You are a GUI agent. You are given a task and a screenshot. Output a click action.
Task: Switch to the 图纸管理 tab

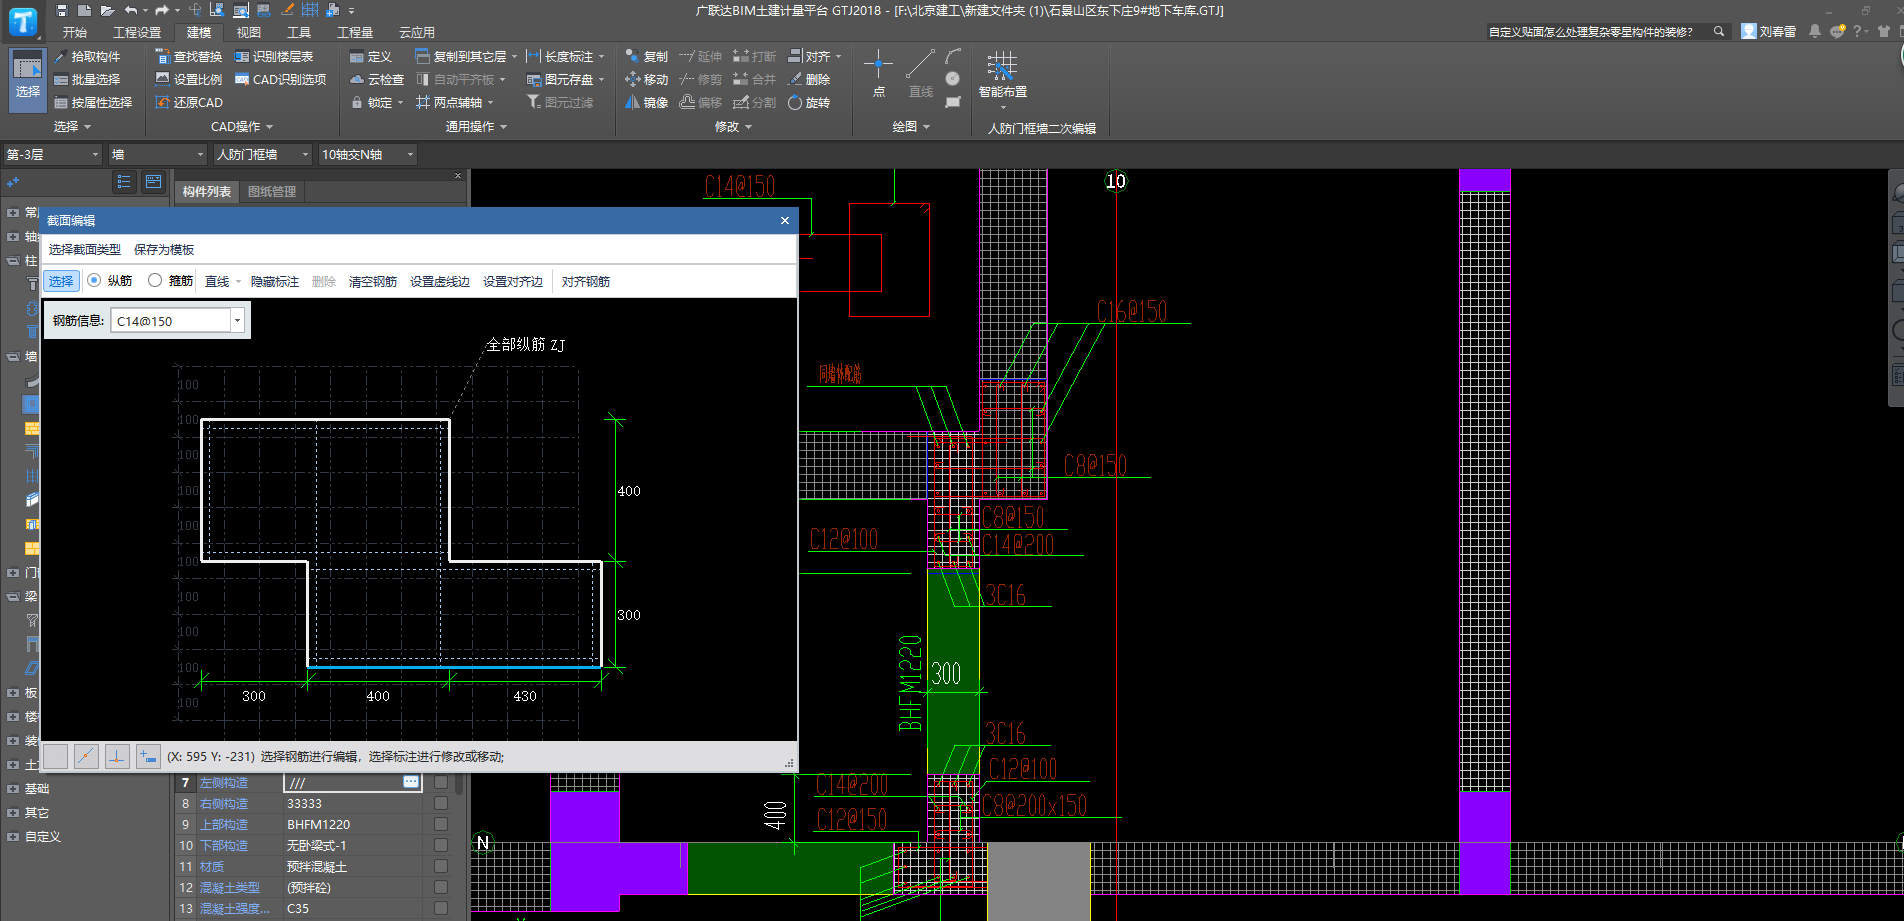pos(272,192)
